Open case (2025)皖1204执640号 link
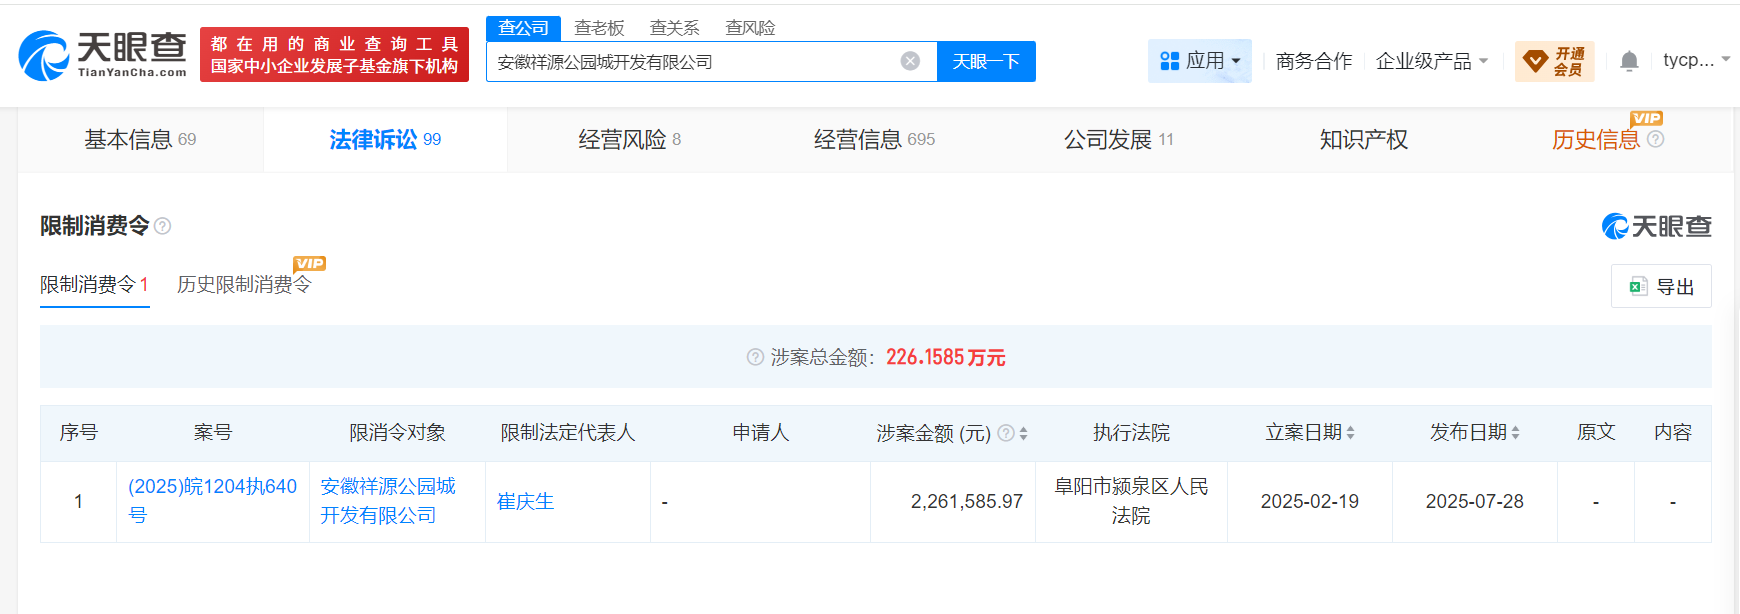 click(212, 501)
